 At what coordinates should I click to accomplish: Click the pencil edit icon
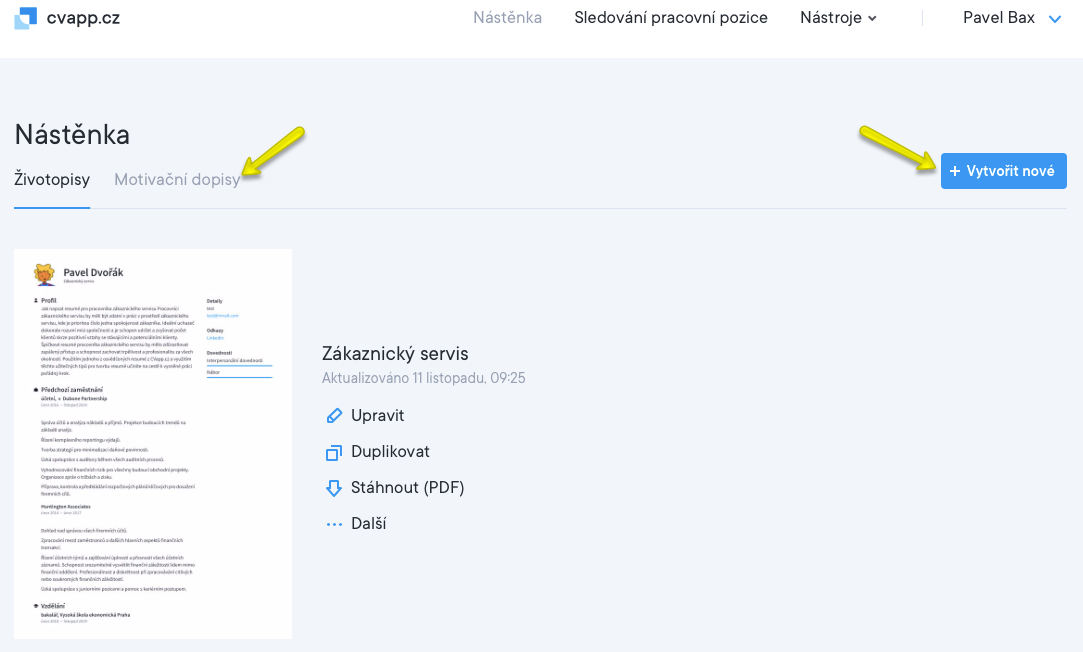click(x=334, y=416)
